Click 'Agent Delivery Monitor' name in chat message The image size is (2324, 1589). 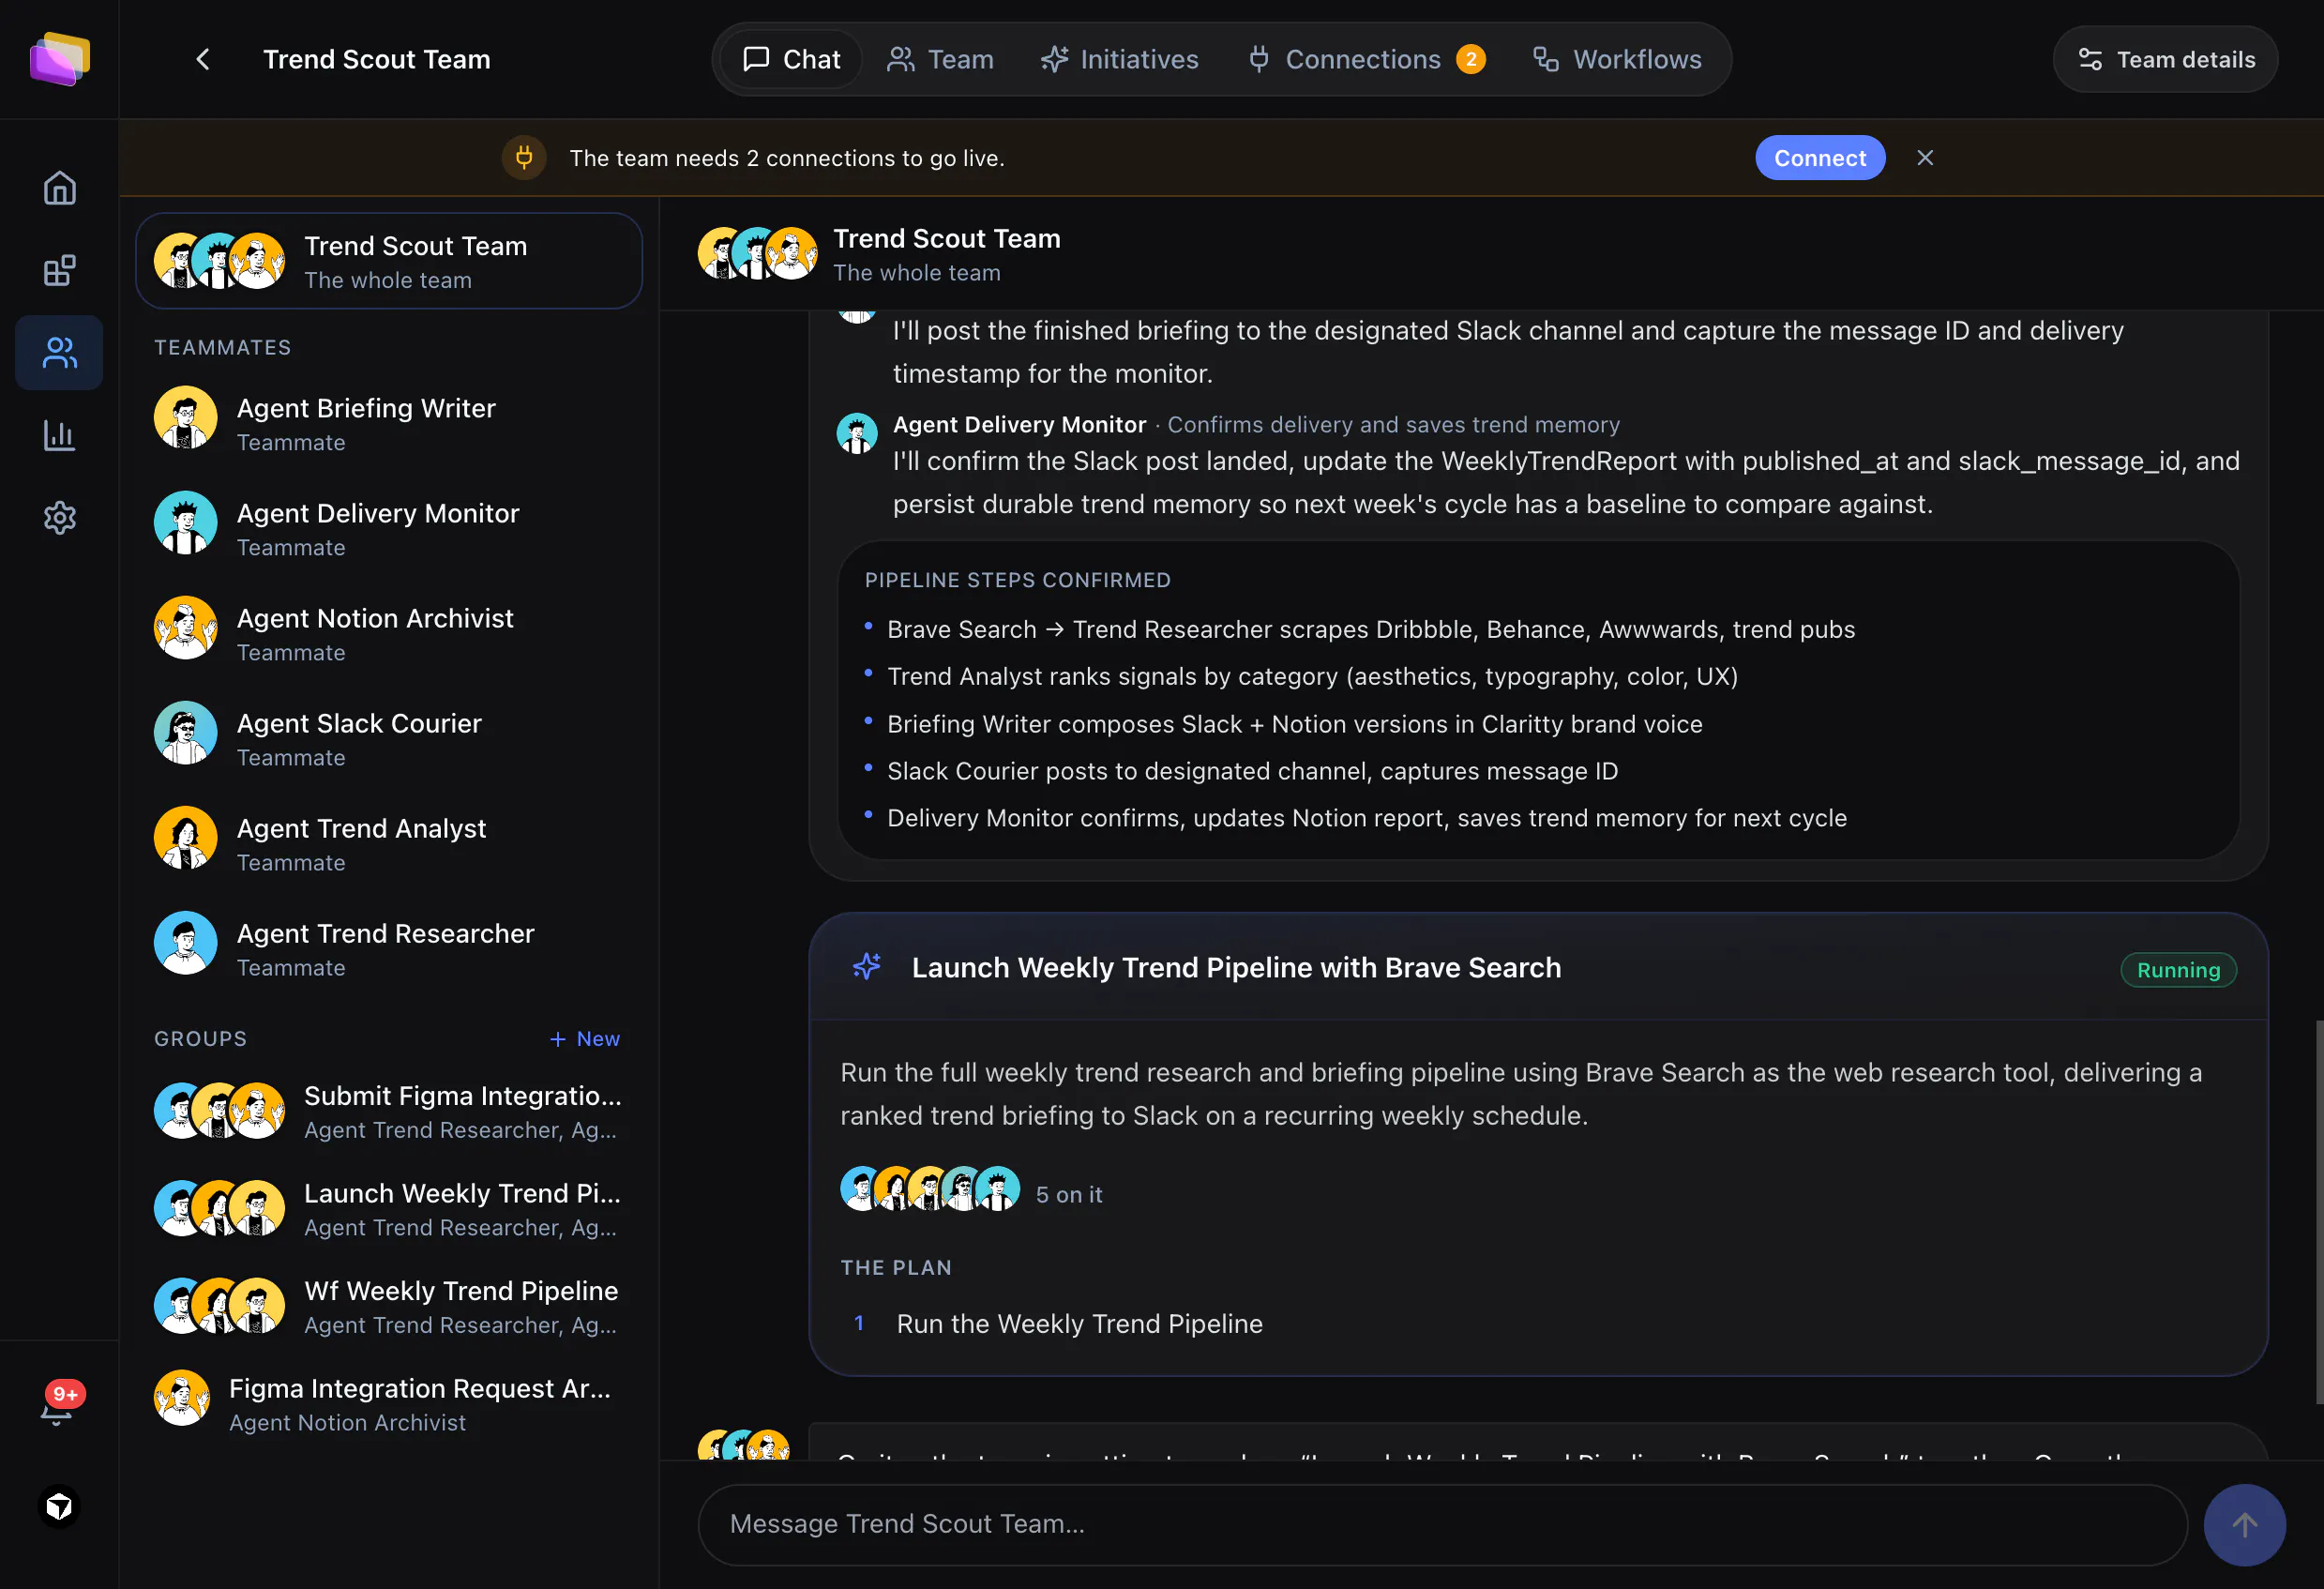click(1019, 424)
